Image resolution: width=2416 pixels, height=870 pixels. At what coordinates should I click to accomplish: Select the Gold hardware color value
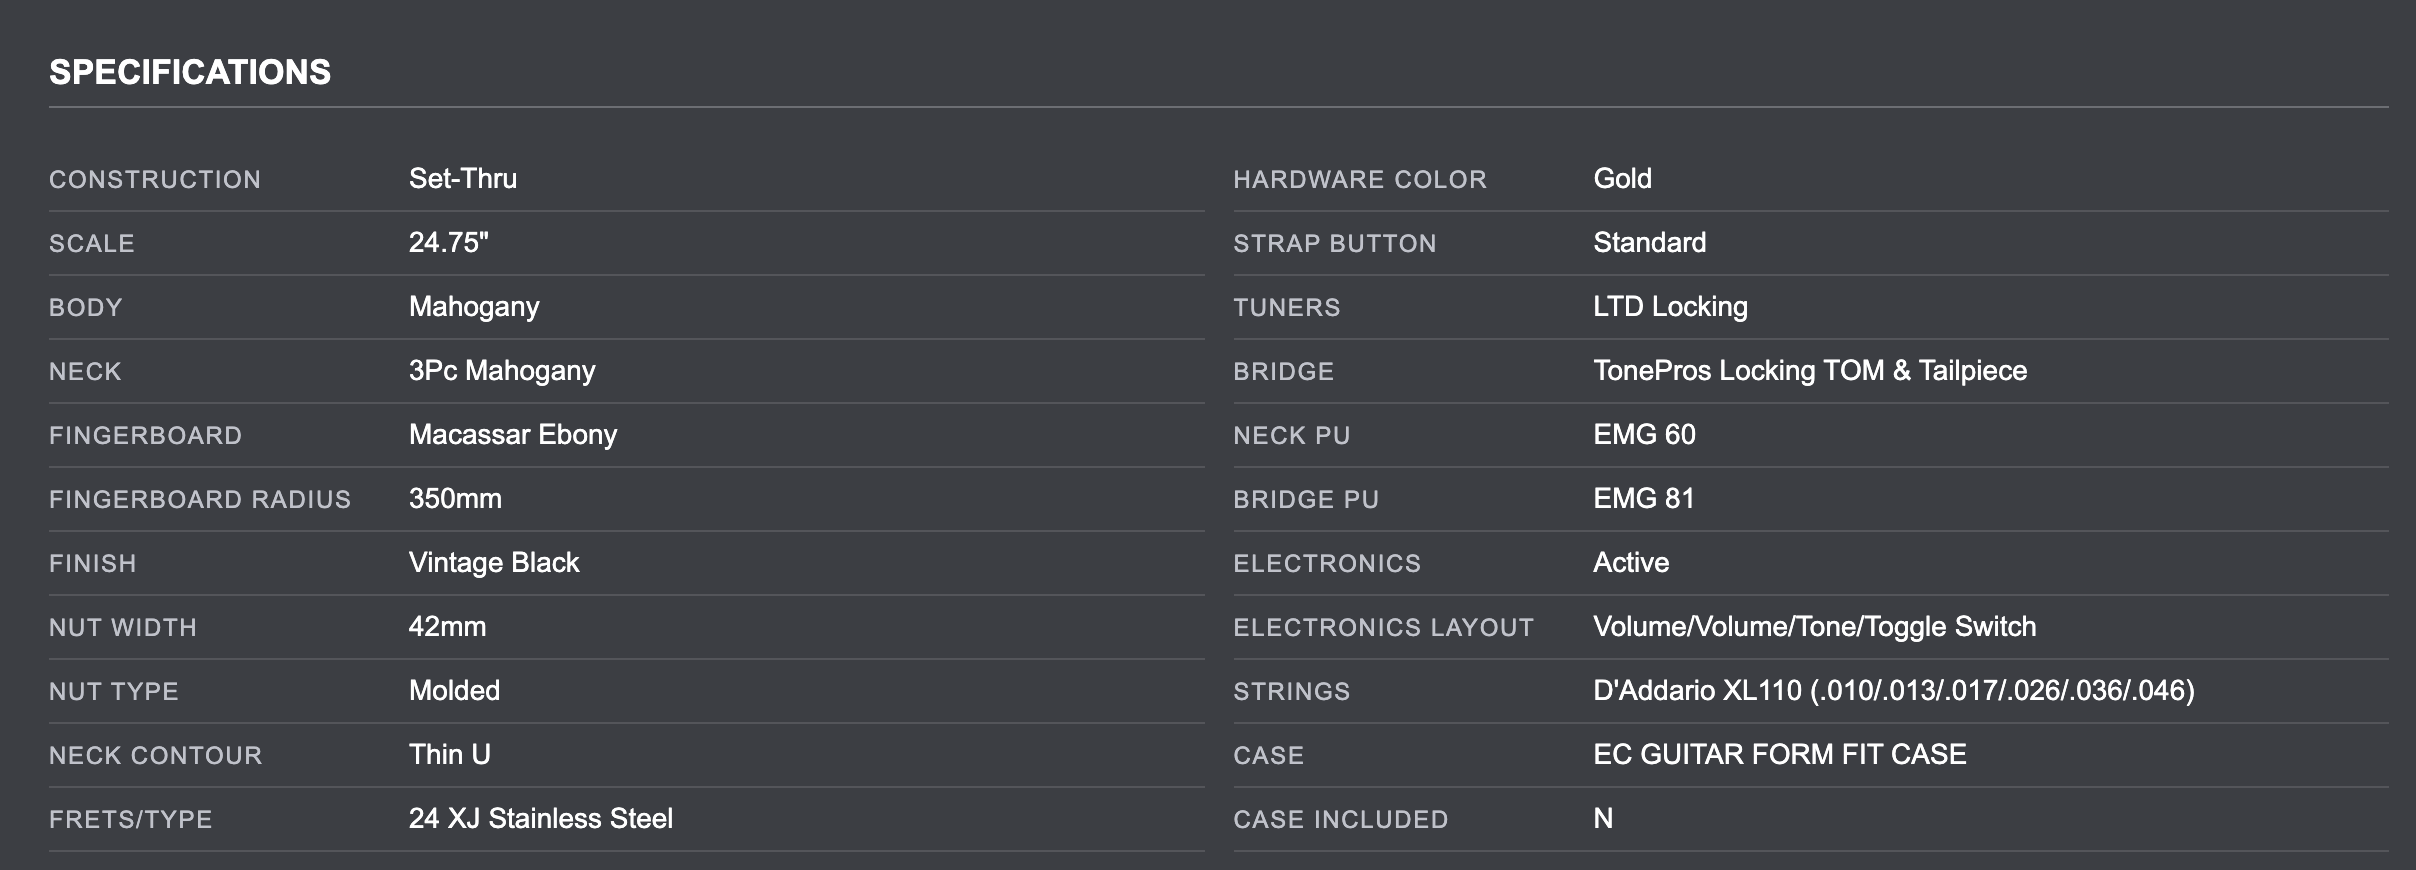[1622, 178]
